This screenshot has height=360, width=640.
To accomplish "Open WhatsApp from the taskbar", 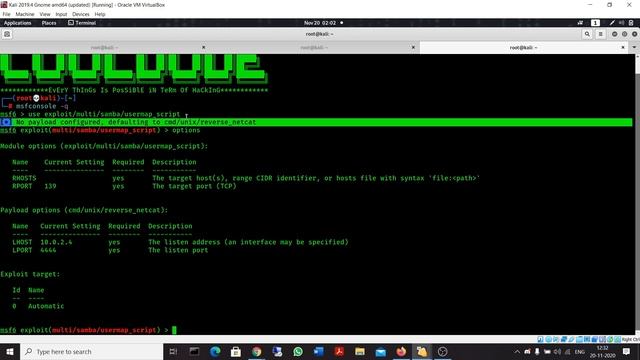I will [x=298, y=351].
